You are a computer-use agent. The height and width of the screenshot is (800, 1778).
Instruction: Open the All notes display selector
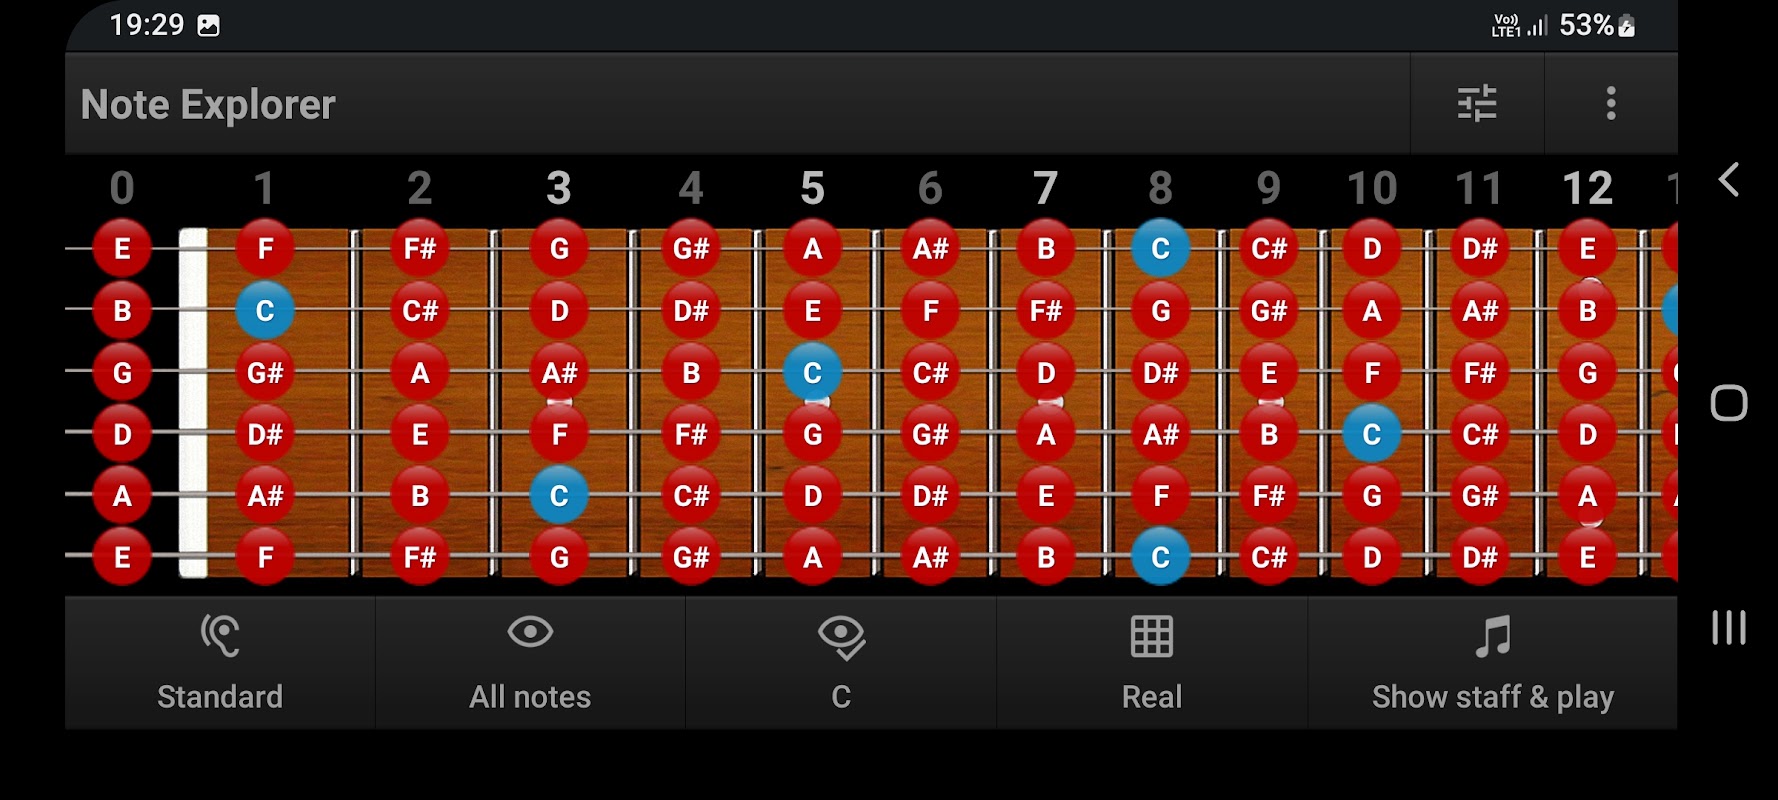530,696
